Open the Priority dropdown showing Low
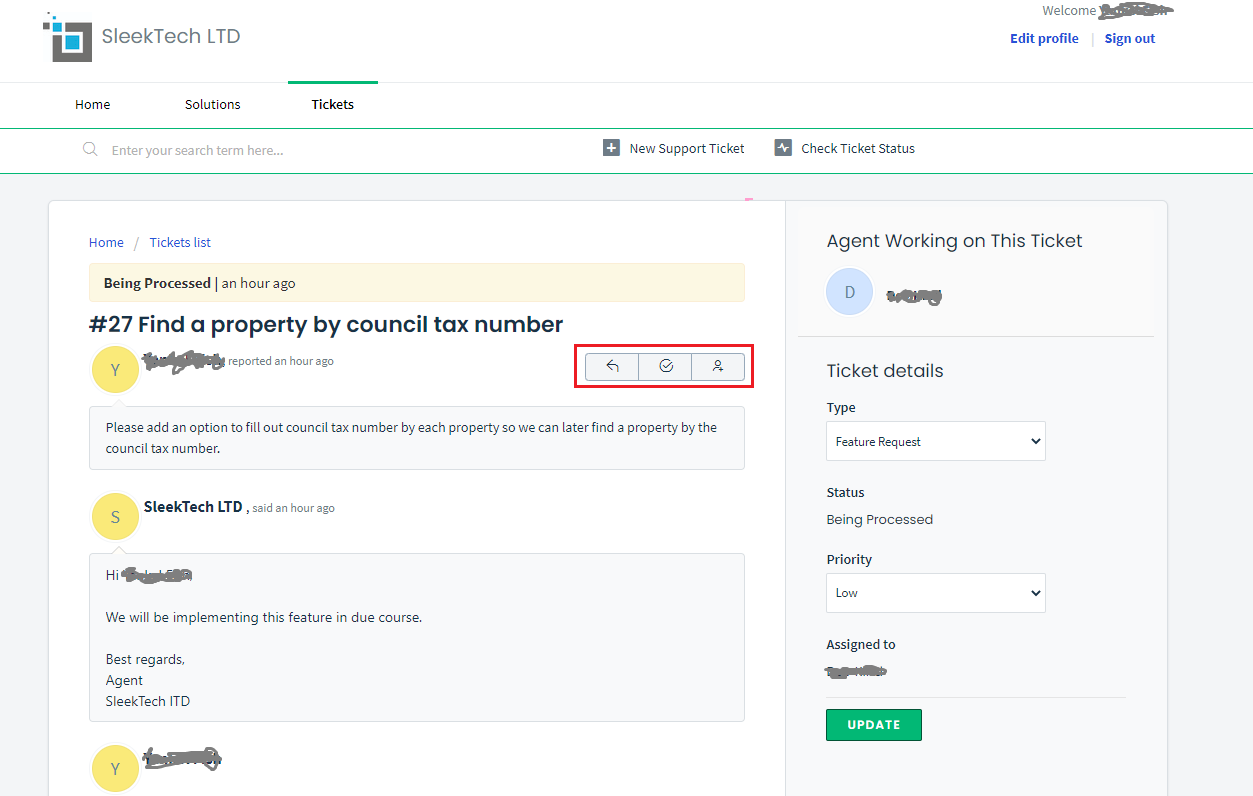The image size is (1253, 796). coord(935,593)
